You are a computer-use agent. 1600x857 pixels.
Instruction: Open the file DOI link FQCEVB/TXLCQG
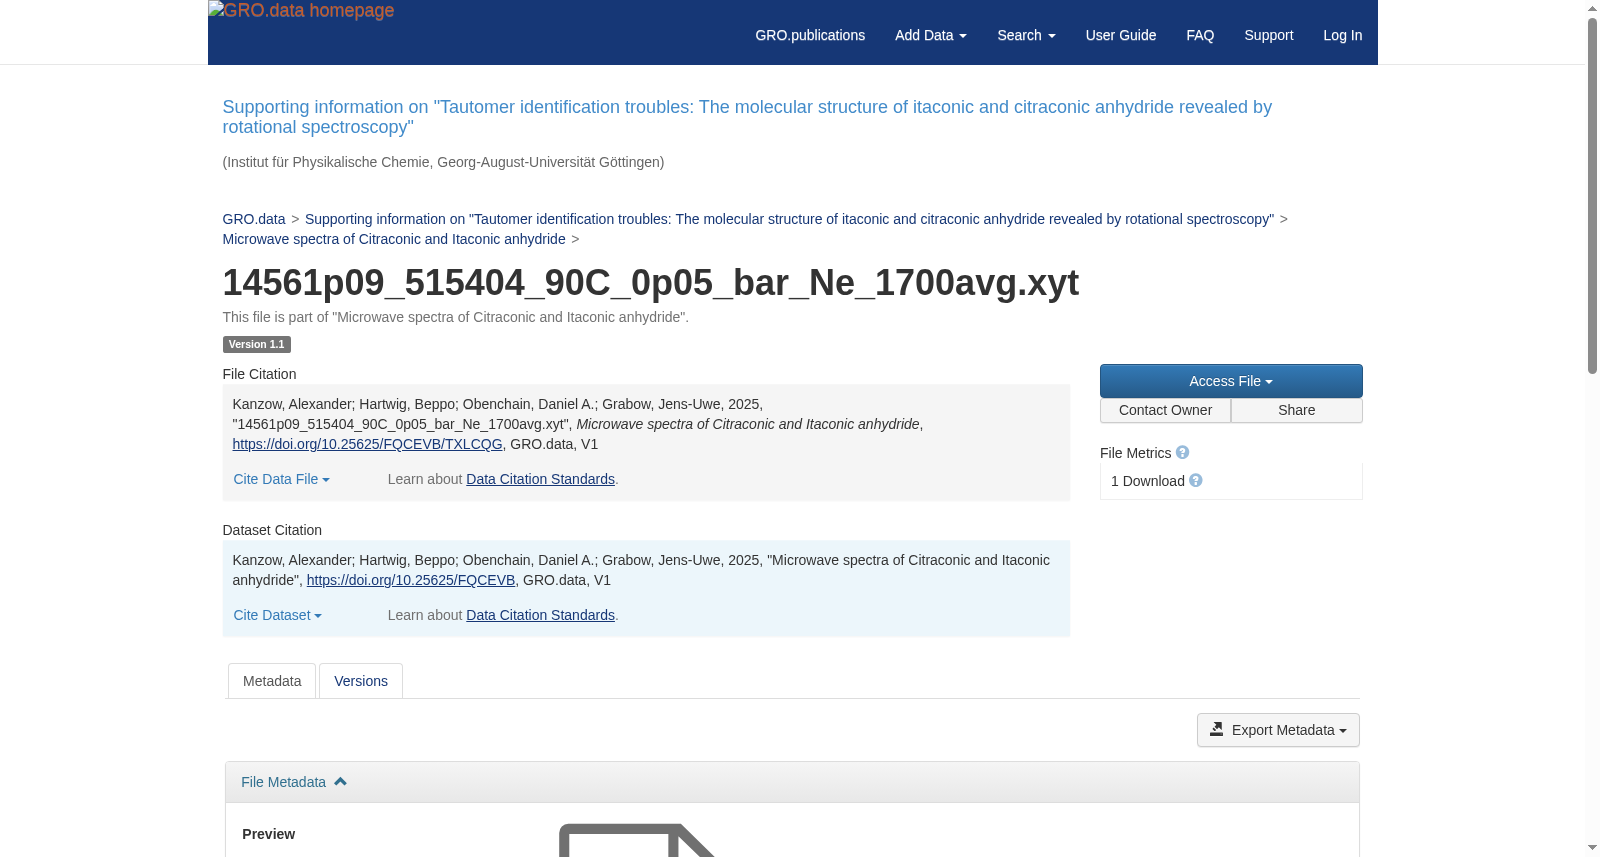click(x=367, y=444)
